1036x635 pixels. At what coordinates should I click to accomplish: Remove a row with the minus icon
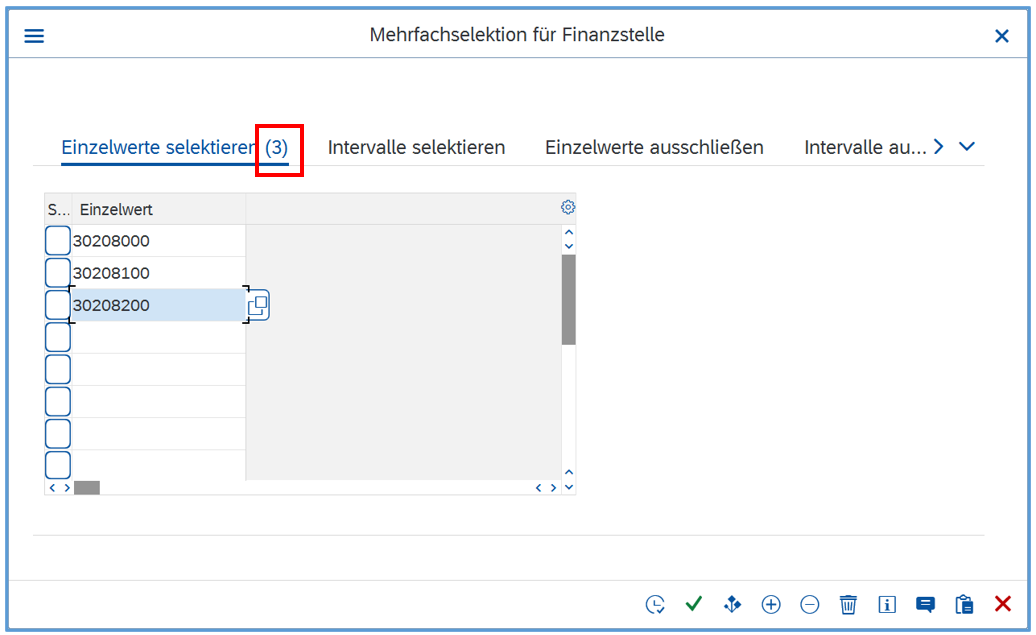coord(810,604)
